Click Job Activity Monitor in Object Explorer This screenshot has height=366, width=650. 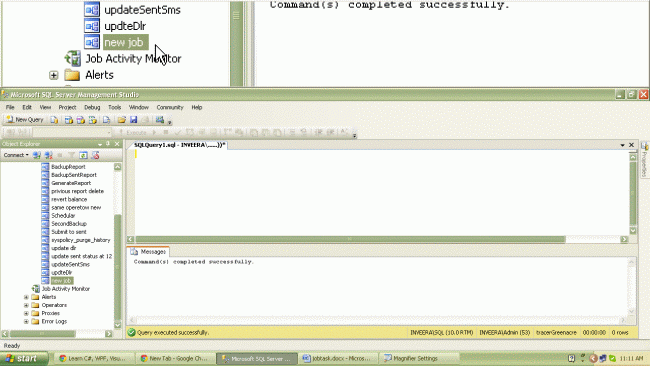click(x=65, y=289)
